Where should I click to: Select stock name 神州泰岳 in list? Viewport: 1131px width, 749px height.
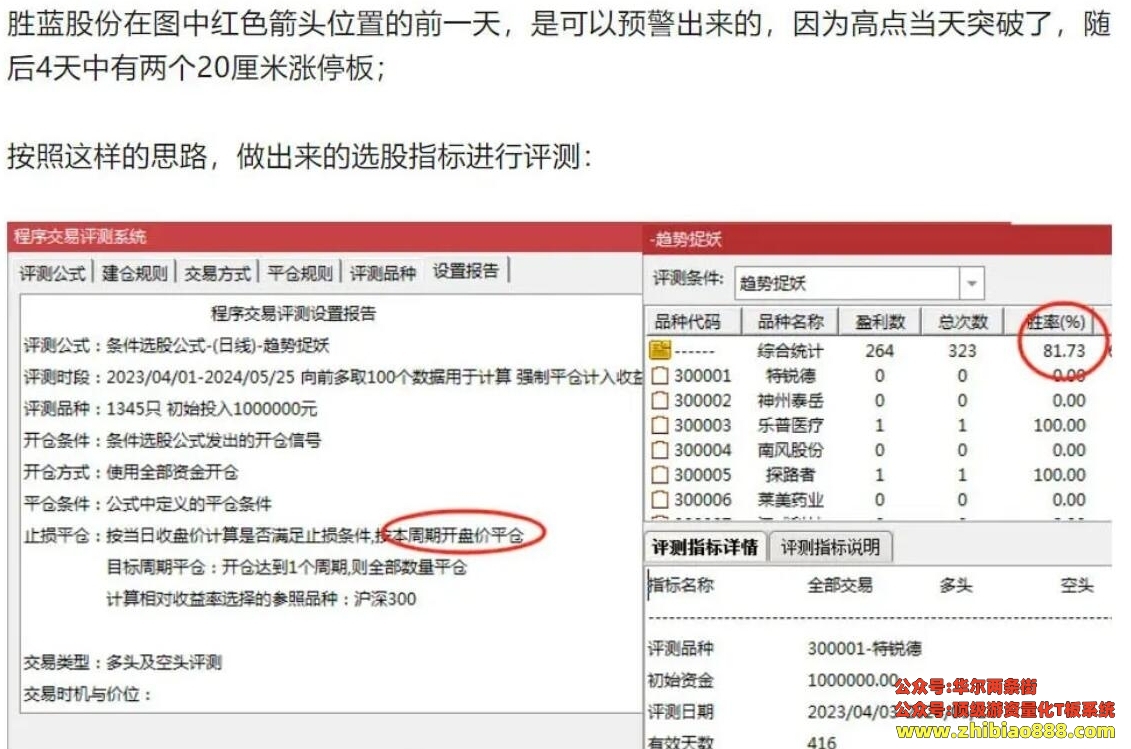[x=791, y=400]
